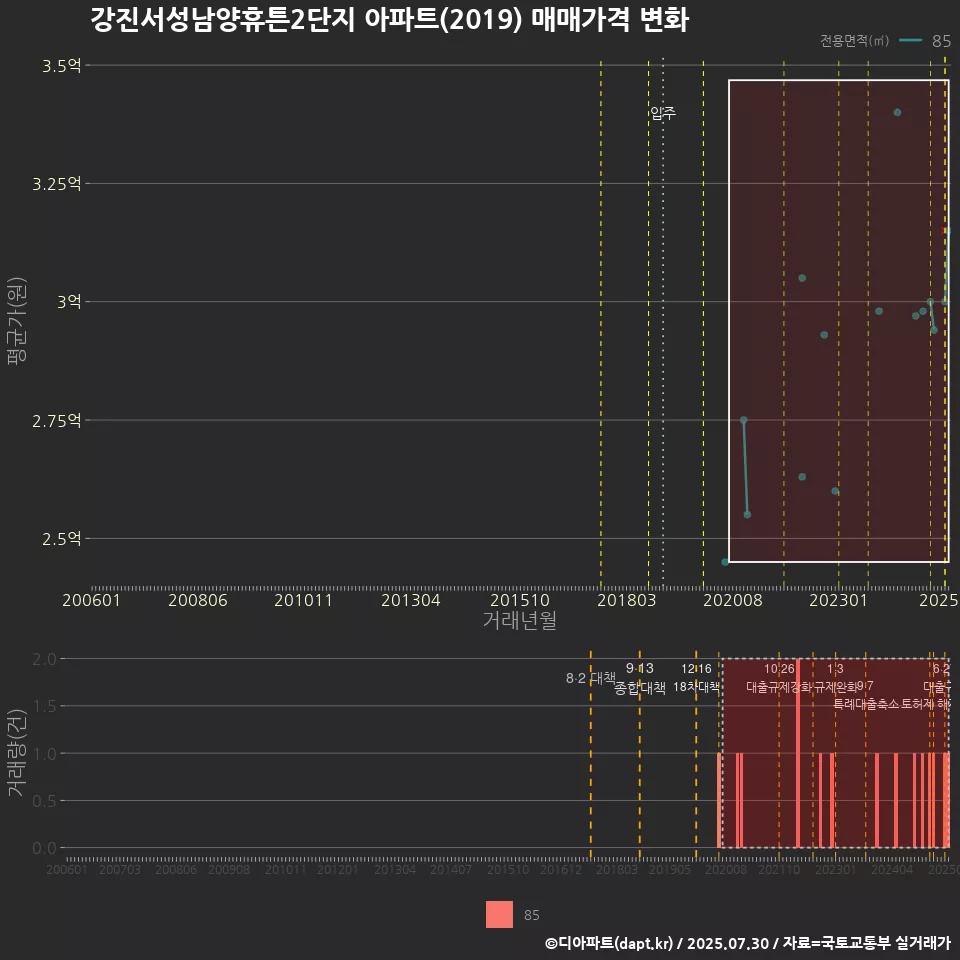Select the data point just above 3억 near 3.05억
The height and width of the screenshot is (960, 960).
(x=802, y=278)
